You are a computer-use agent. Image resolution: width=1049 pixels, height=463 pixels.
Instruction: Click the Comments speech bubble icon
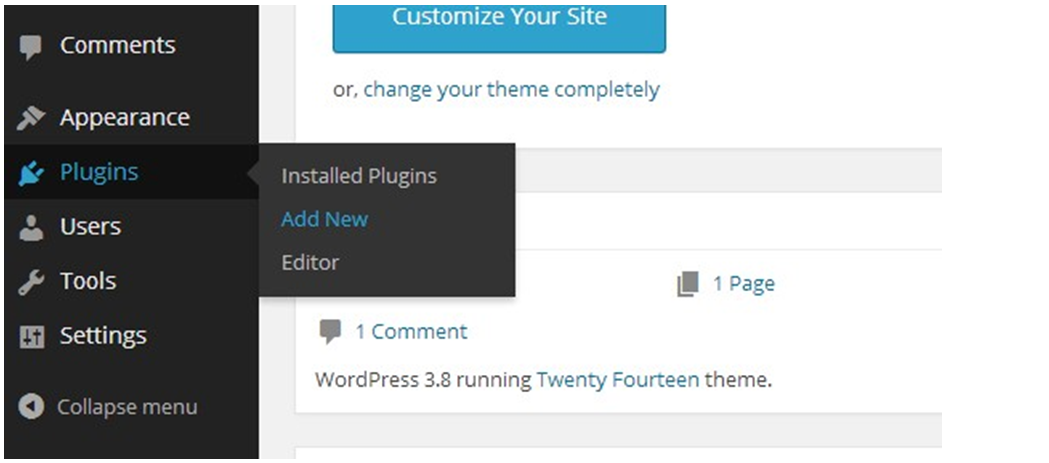(30, 47)
